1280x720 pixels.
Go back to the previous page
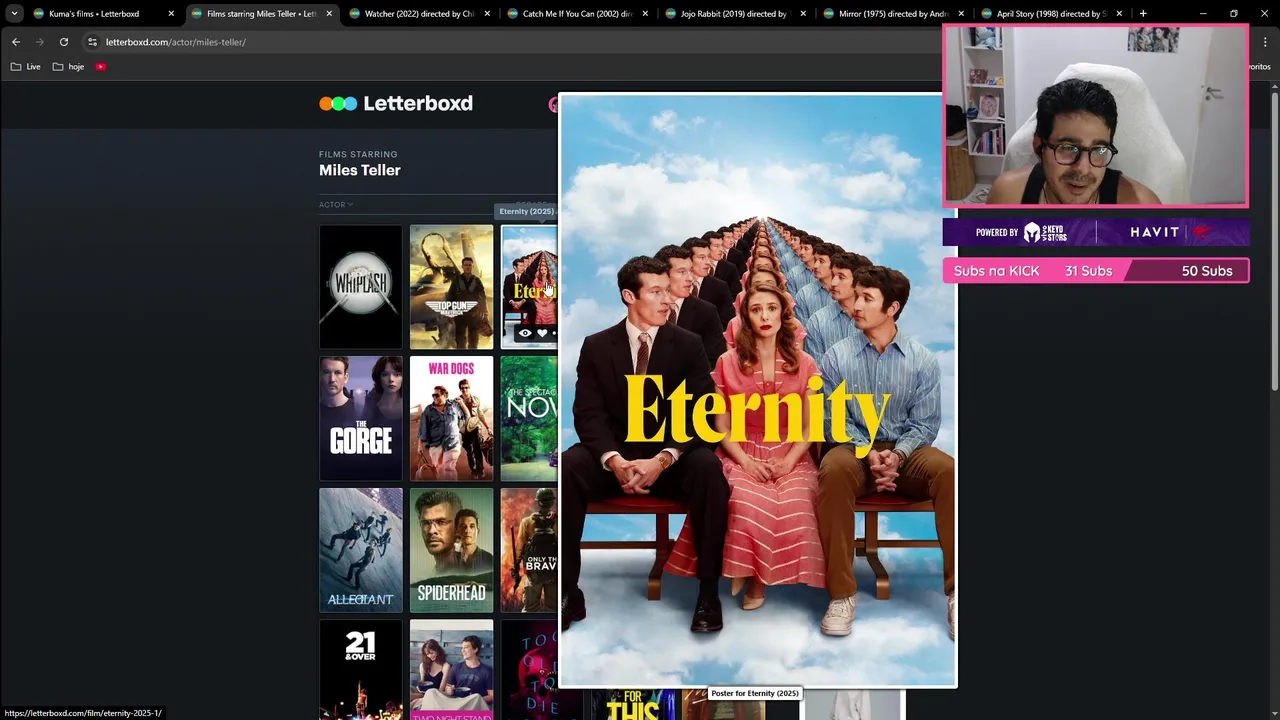pos(16,42)
